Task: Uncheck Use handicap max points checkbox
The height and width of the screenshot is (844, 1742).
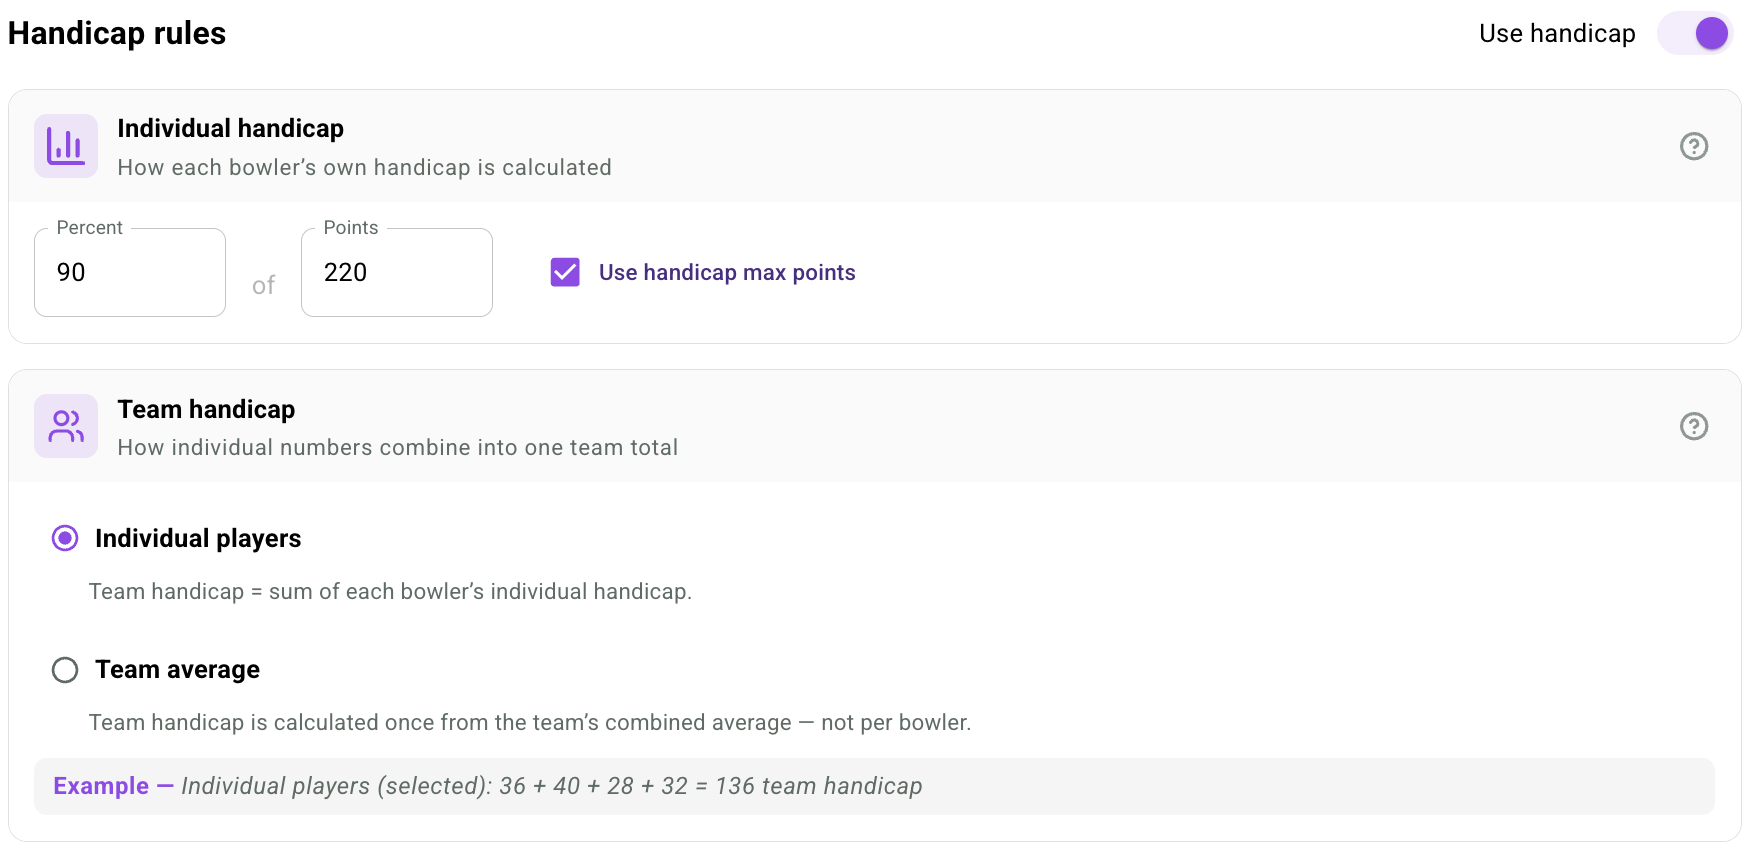Action: (565, 272)
